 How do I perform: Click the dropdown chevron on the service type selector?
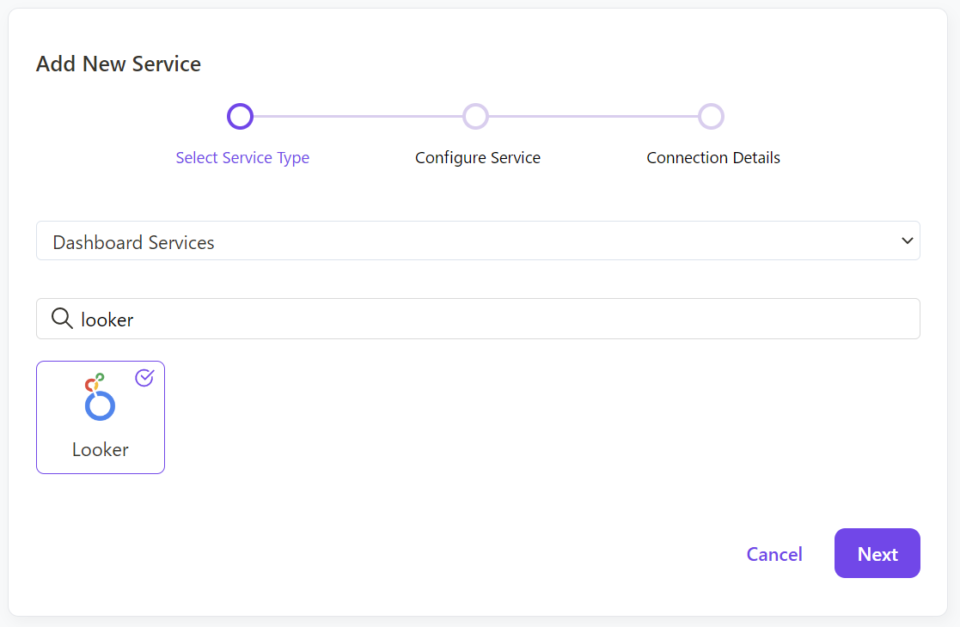(x=907, y=240)
